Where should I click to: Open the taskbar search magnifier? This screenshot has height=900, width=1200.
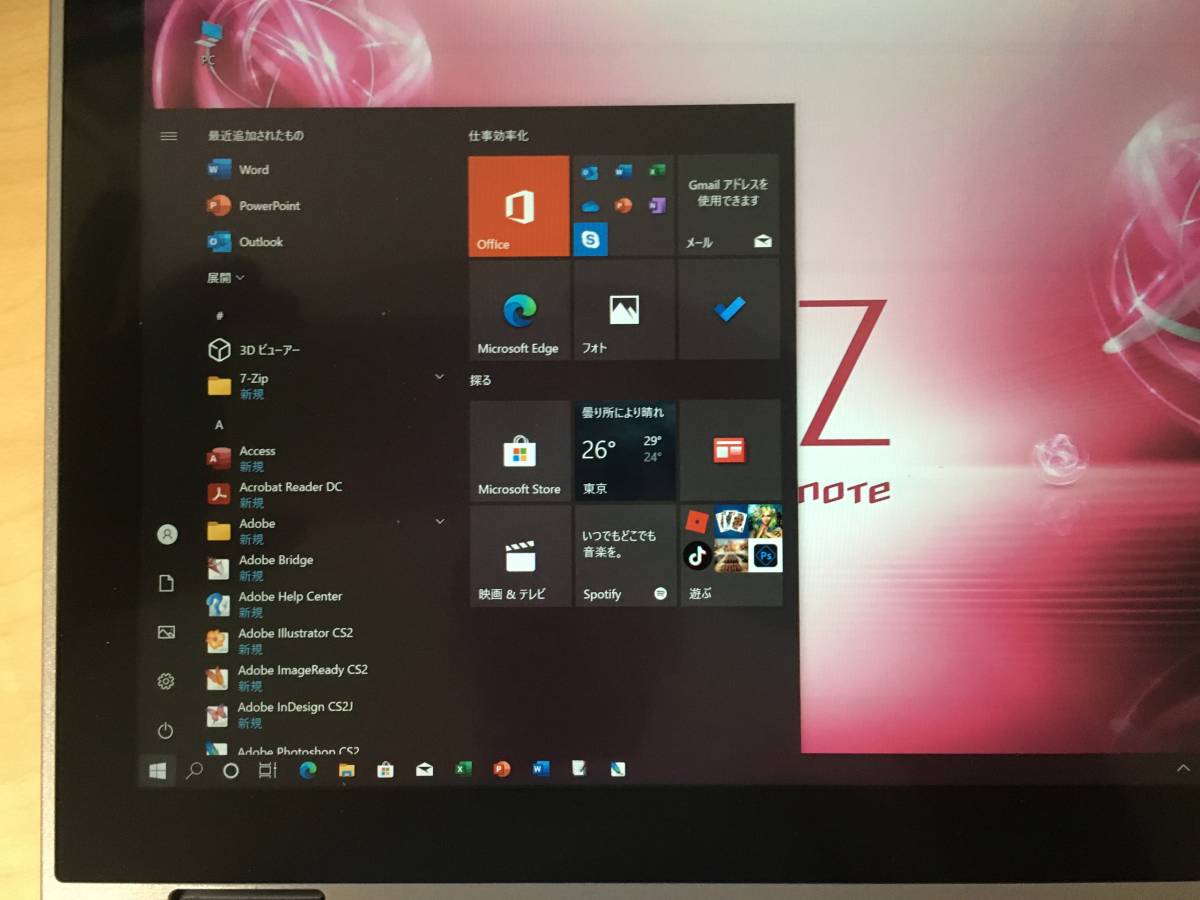click(x=195, y=770)
